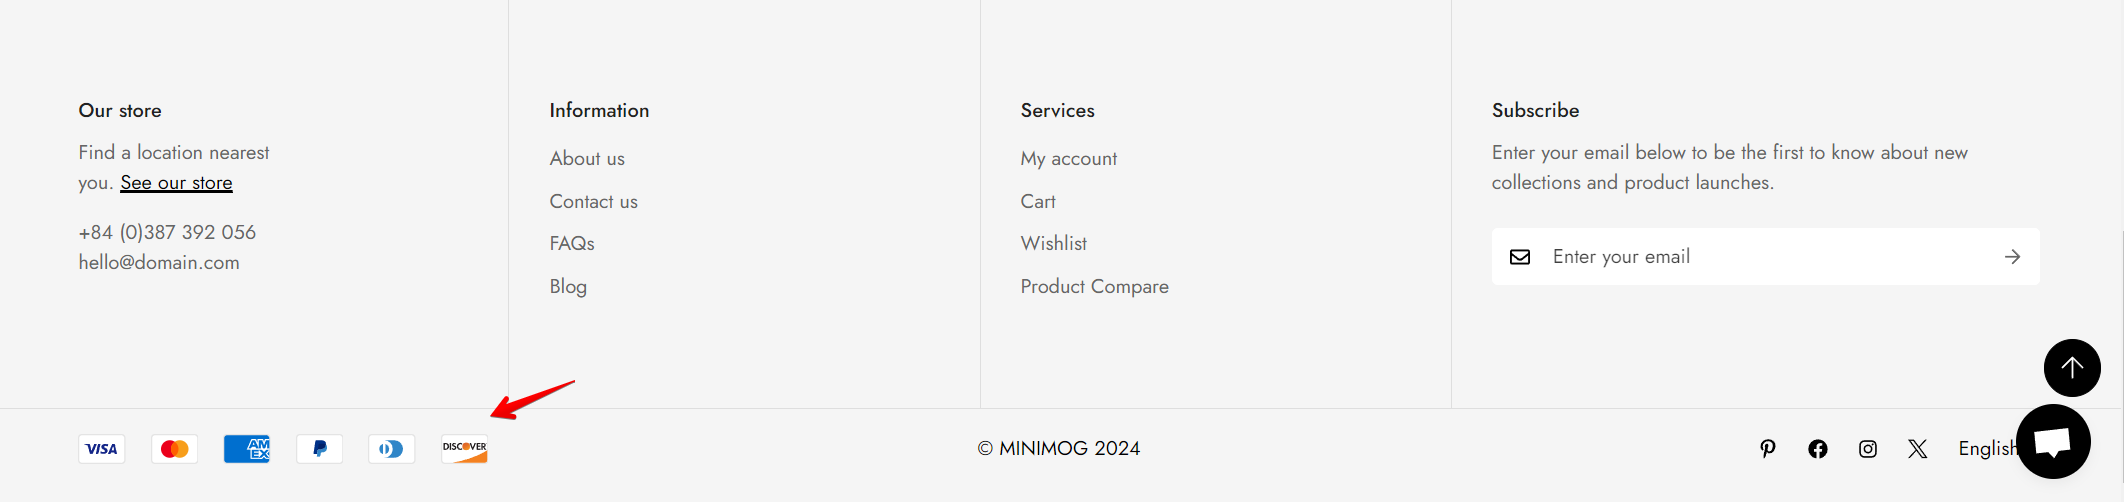Focus the Enter your email field

coord(1765,257)
